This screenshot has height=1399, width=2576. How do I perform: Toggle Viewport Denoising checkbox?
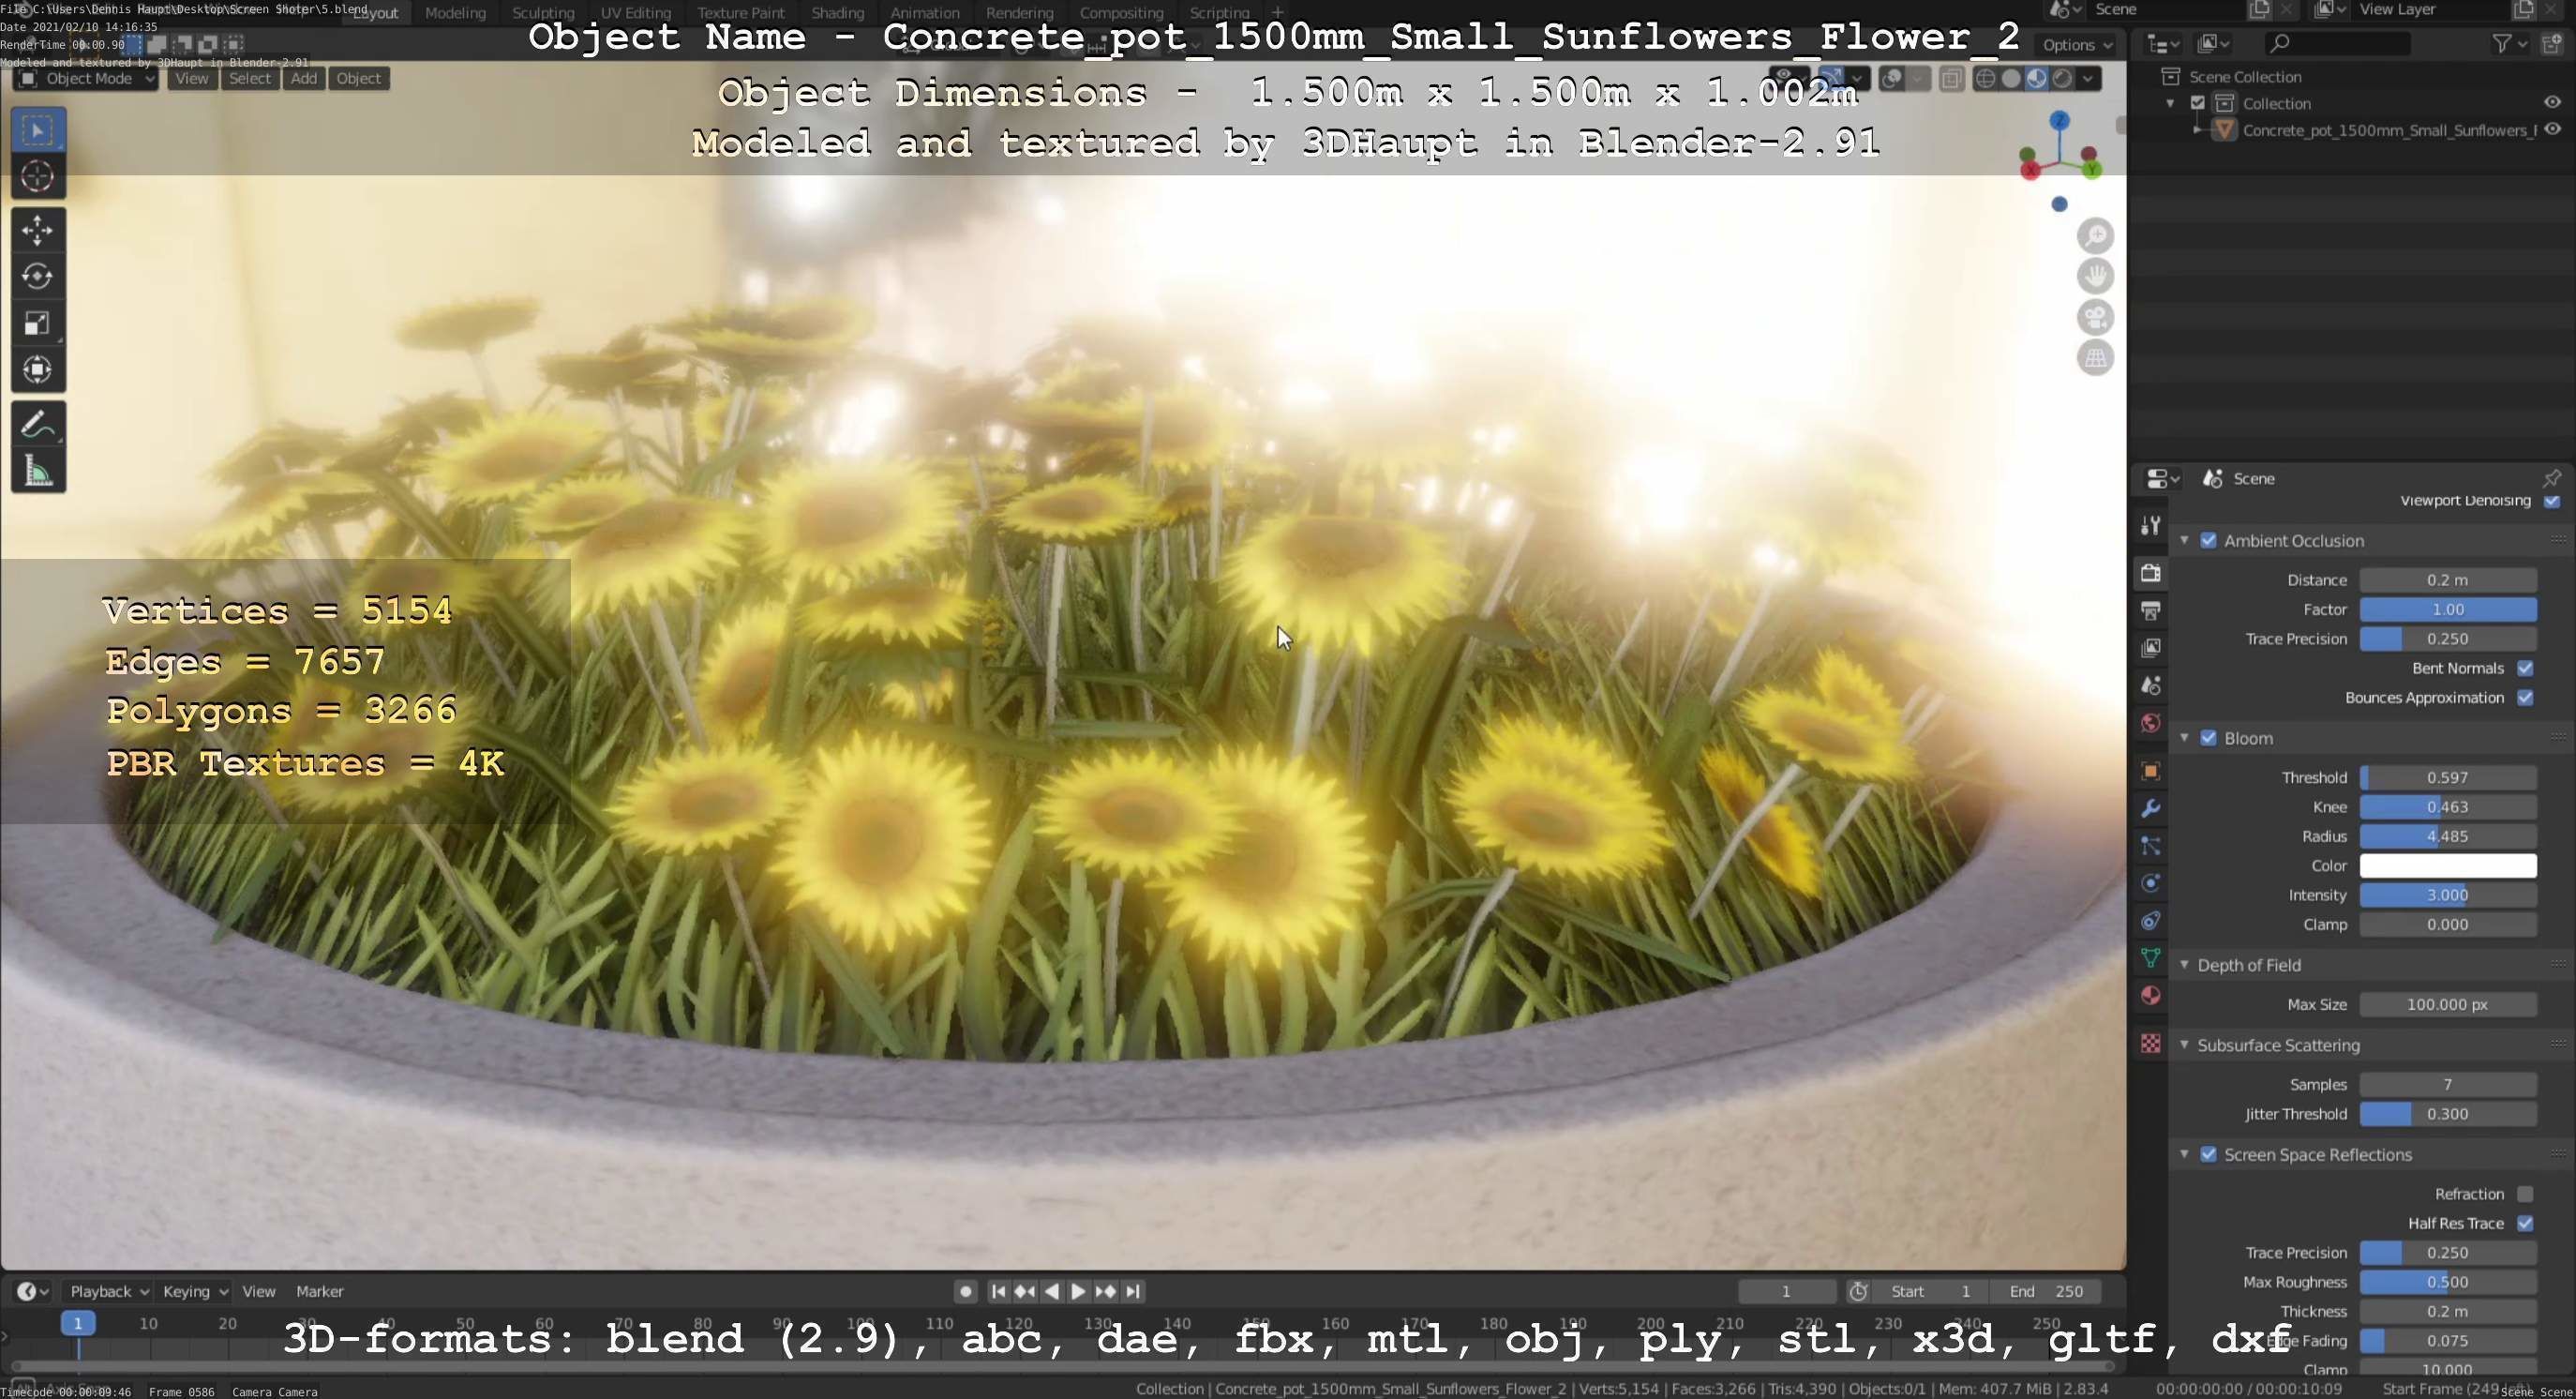tap(2552, 501)
